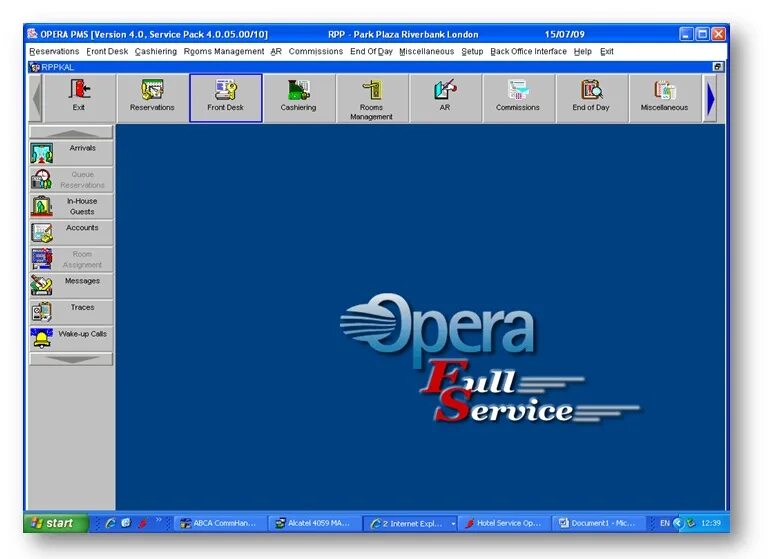The height and width of the screenshot is (559, 773).
Task: Switch to ABCA CommHan taskbar item
Action: [x=219, y=524]
